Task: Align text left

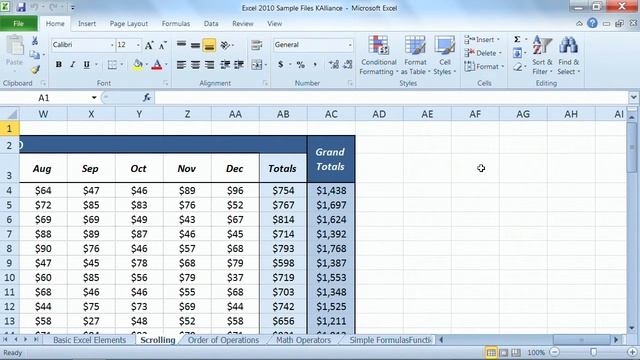Action: click(x=182, y=65)
